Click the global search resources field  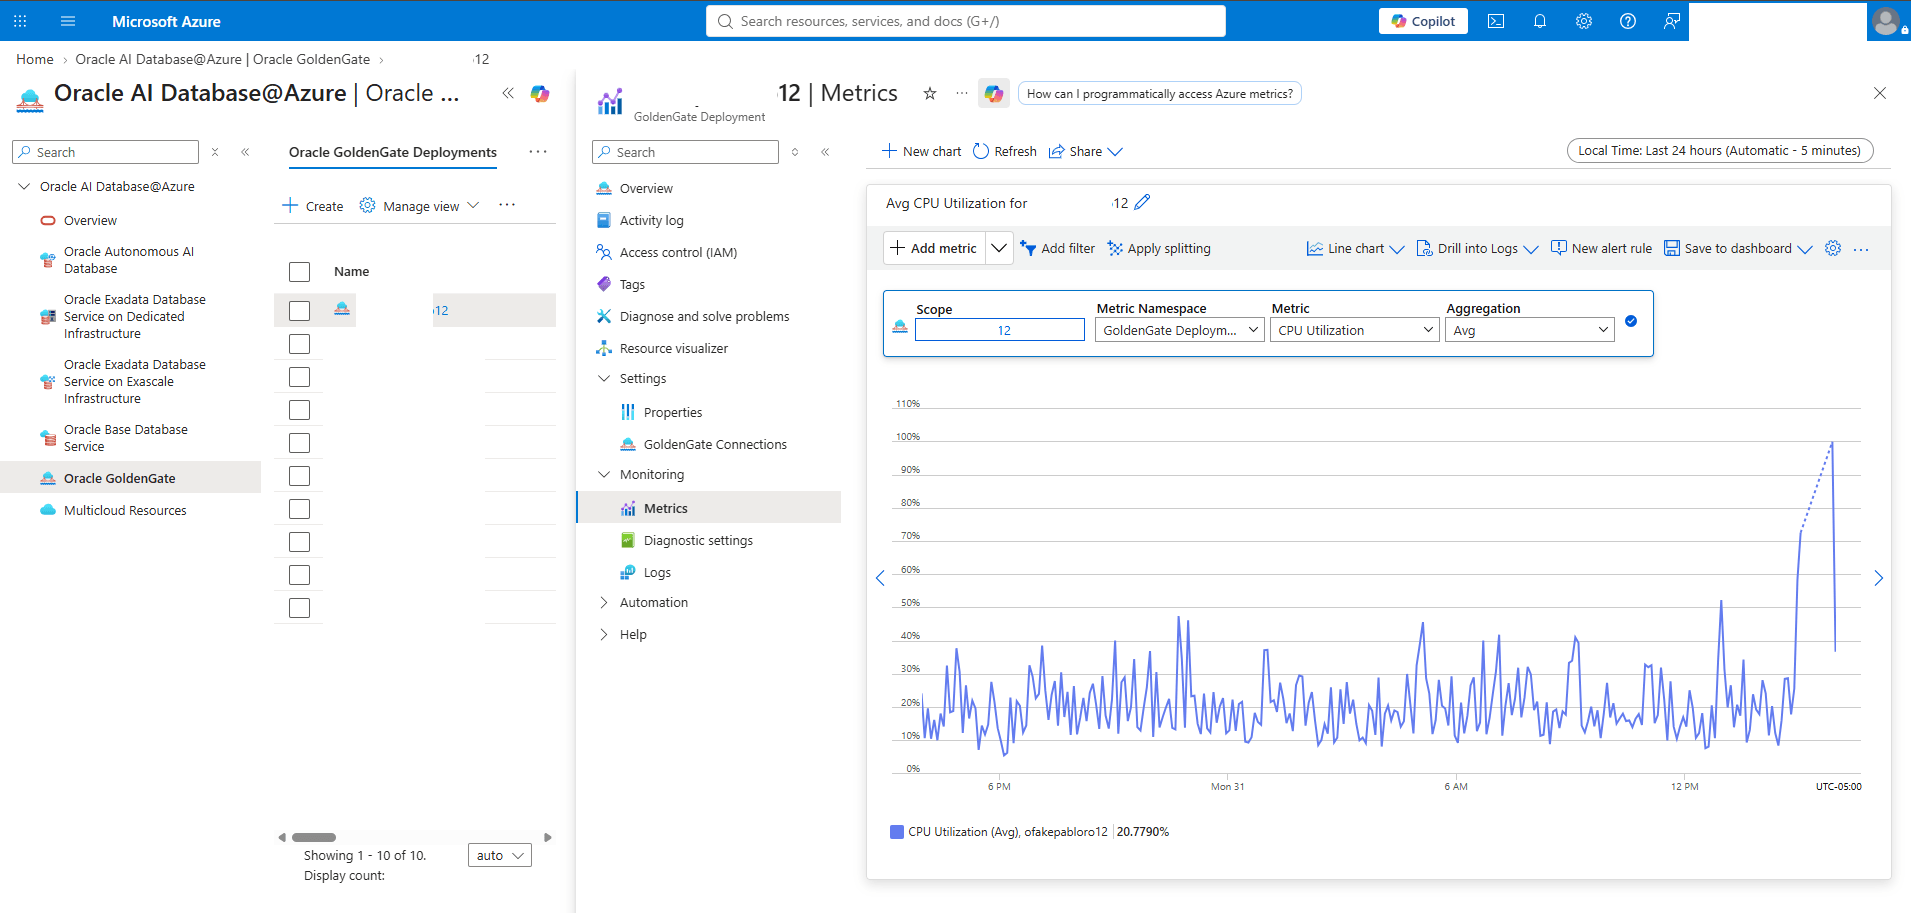point(966,21)
